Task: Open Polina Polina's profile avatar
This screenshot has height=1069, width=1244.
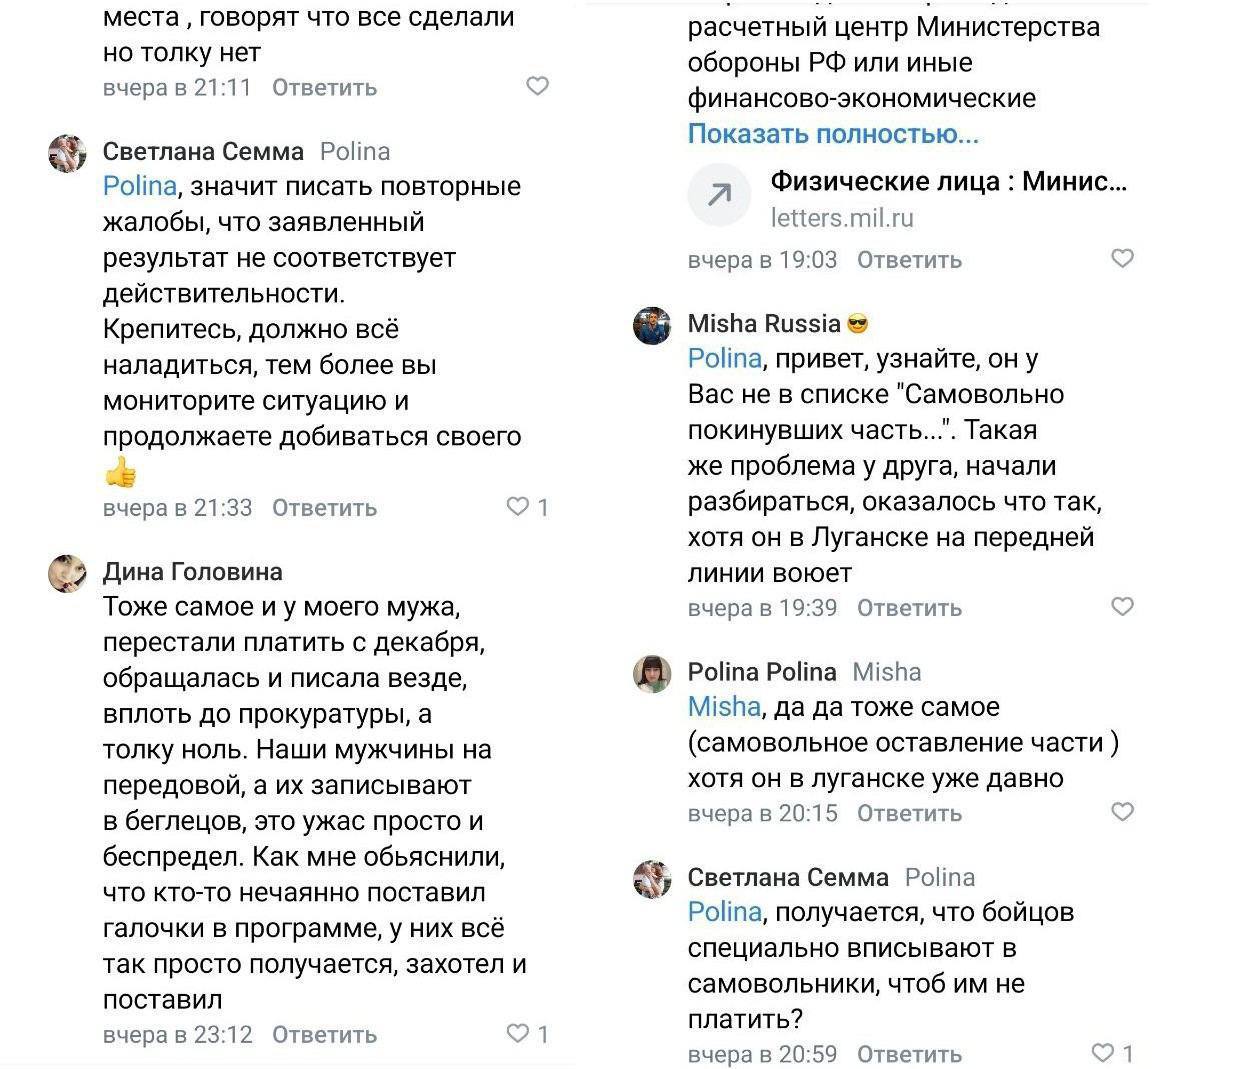Action: click(652, 674)
